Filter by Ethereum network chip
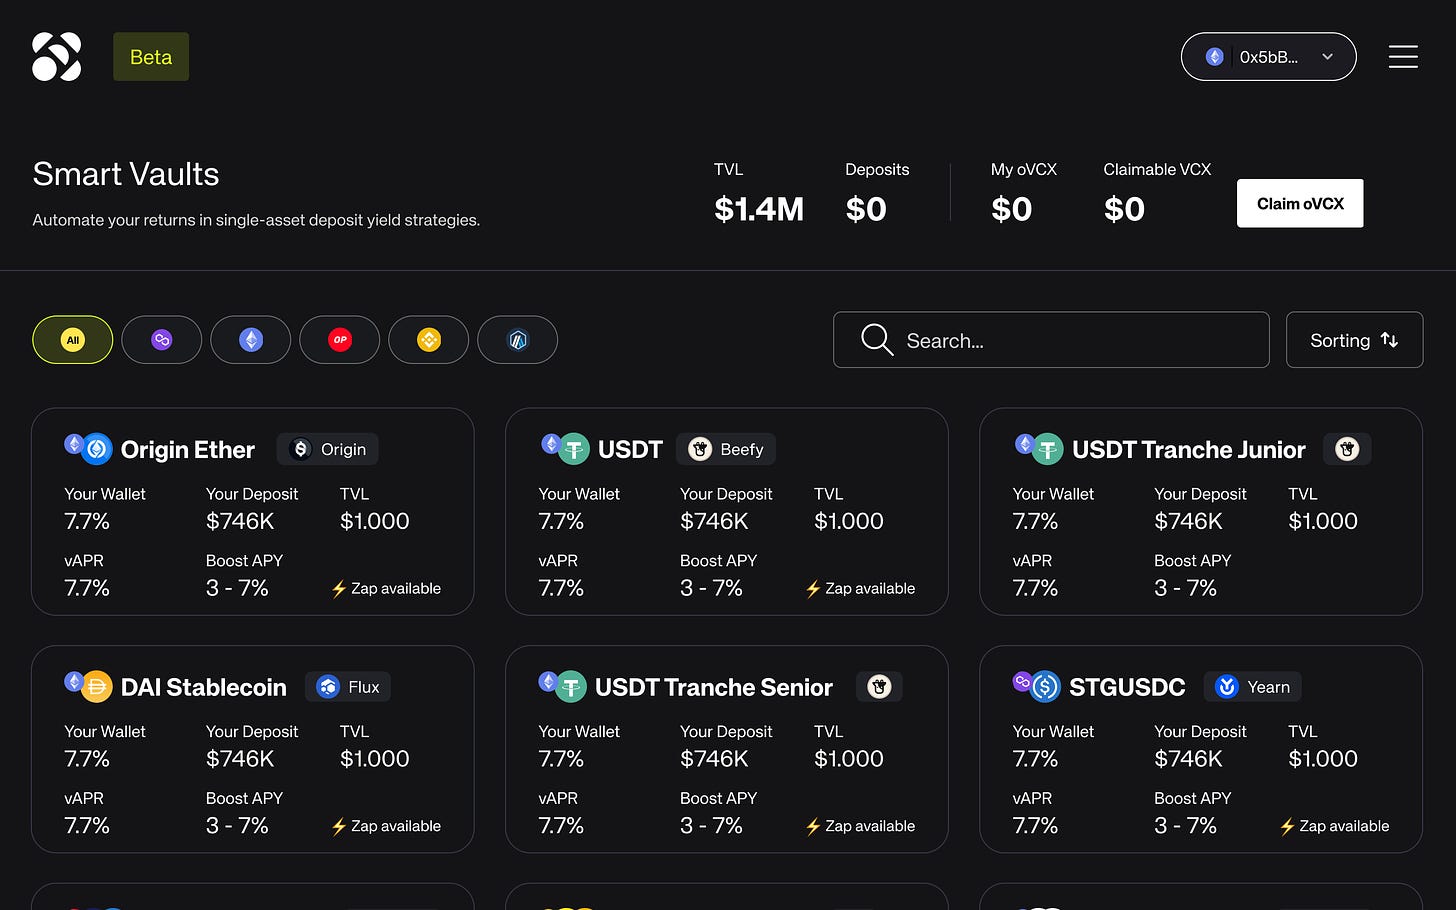 pos(250,340)
